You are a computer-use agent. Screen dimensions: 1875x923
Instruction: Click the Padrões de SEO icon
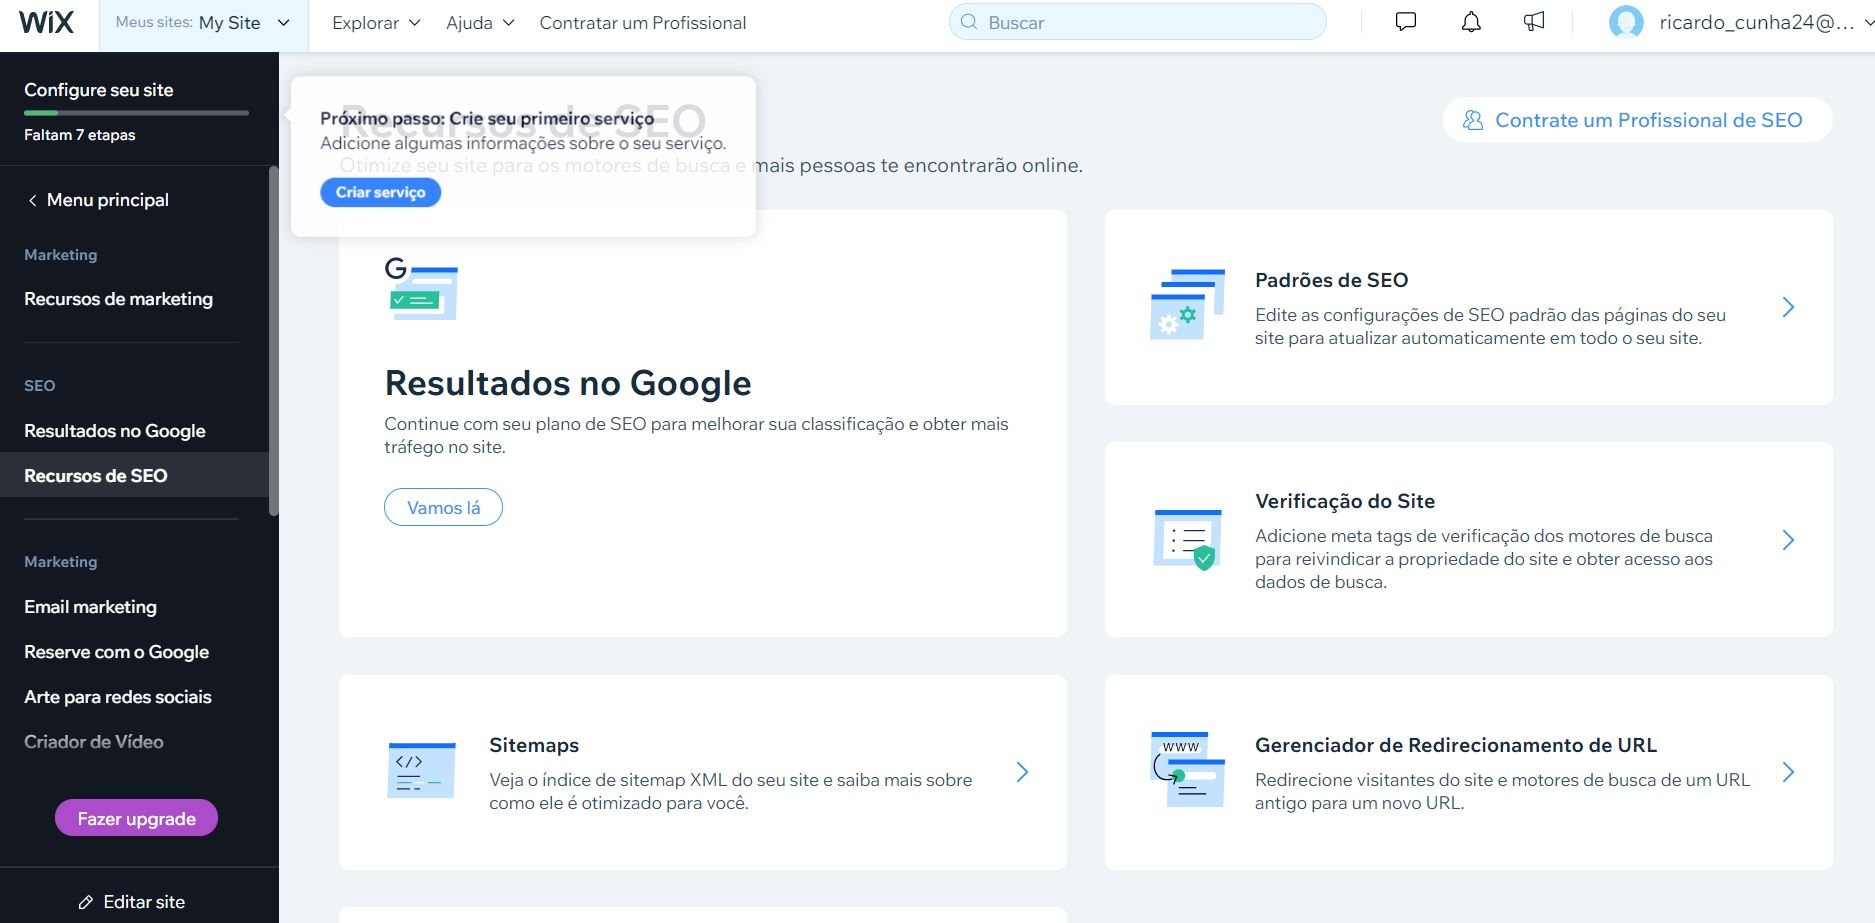(x=1187, y=305)
